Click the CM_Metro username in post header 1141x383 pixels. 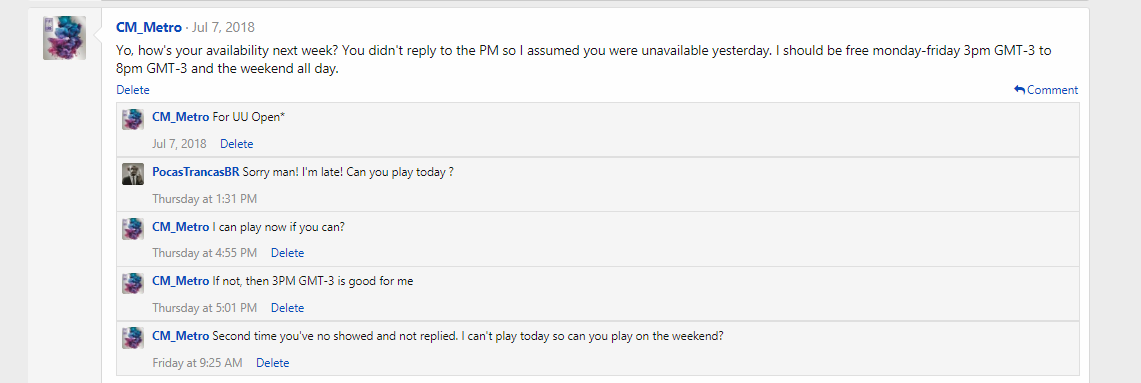148,28
